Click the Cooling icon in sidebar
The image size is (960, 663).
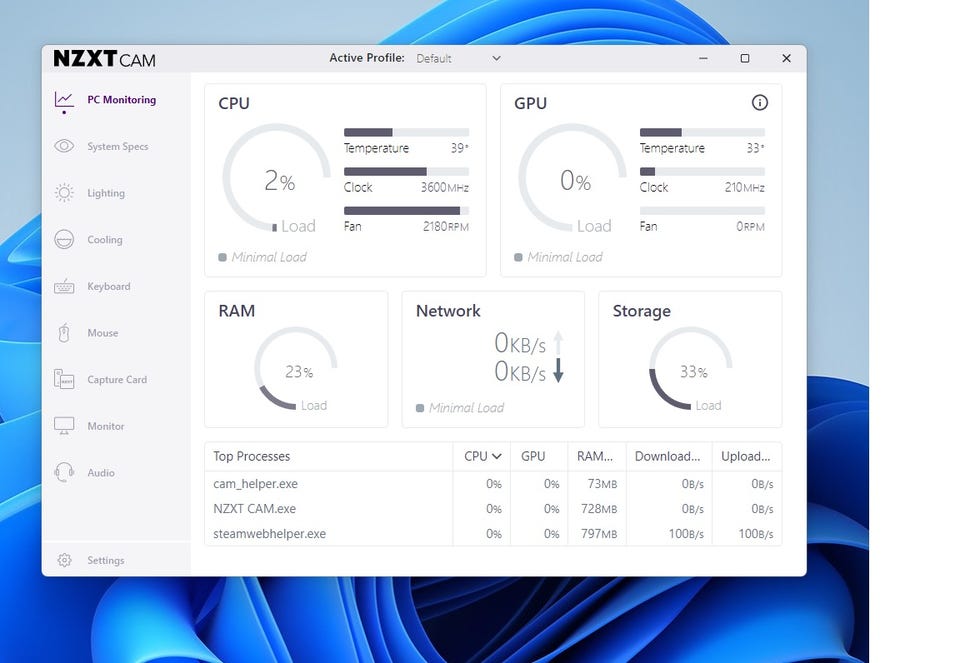64,239
